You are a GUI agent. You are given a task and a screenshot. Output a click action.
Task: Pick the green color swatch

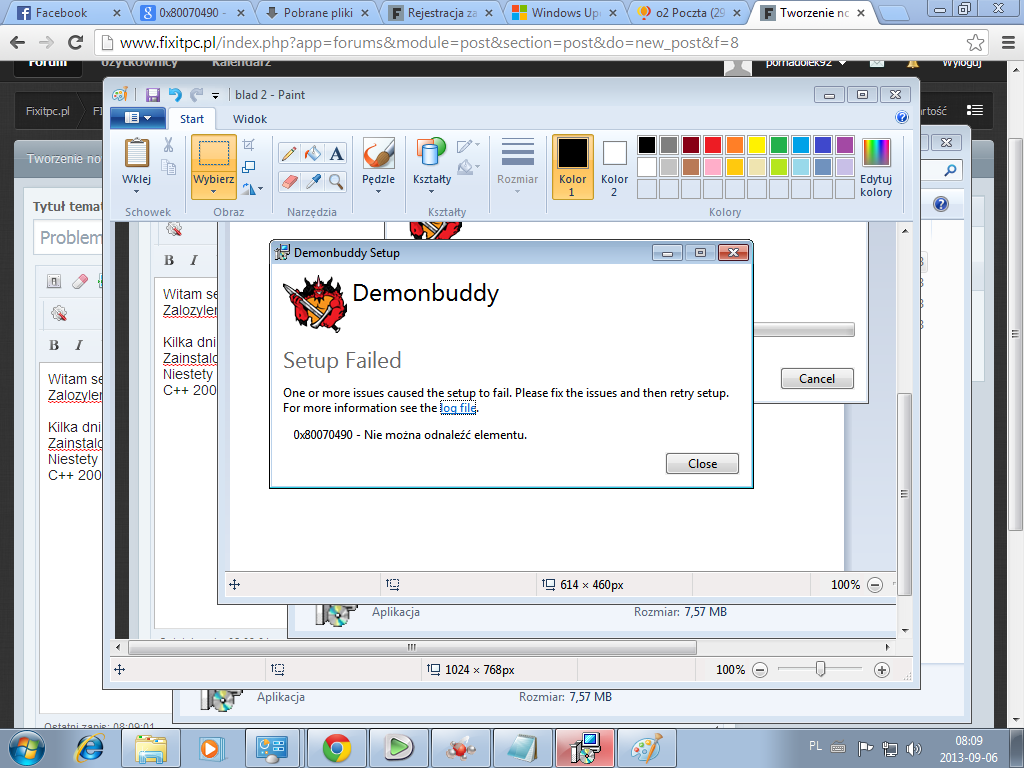click(x=778, y=144)
